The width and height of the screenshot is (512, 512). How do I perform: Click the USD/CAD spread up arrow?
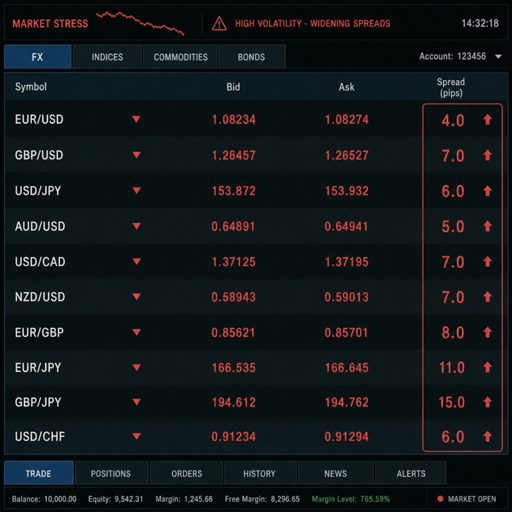click(487, 262)
